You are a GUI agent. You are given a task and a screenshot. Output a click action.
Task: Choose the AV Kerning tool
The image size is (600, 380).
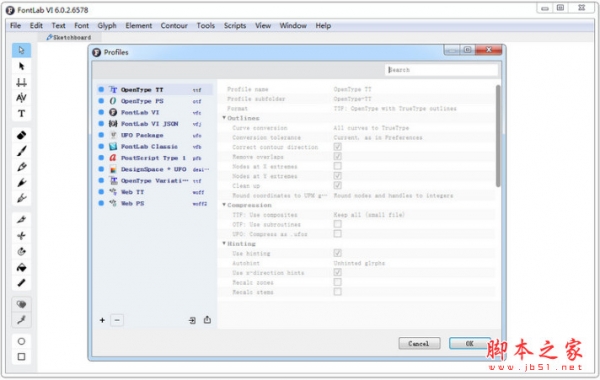pos(21,98)
